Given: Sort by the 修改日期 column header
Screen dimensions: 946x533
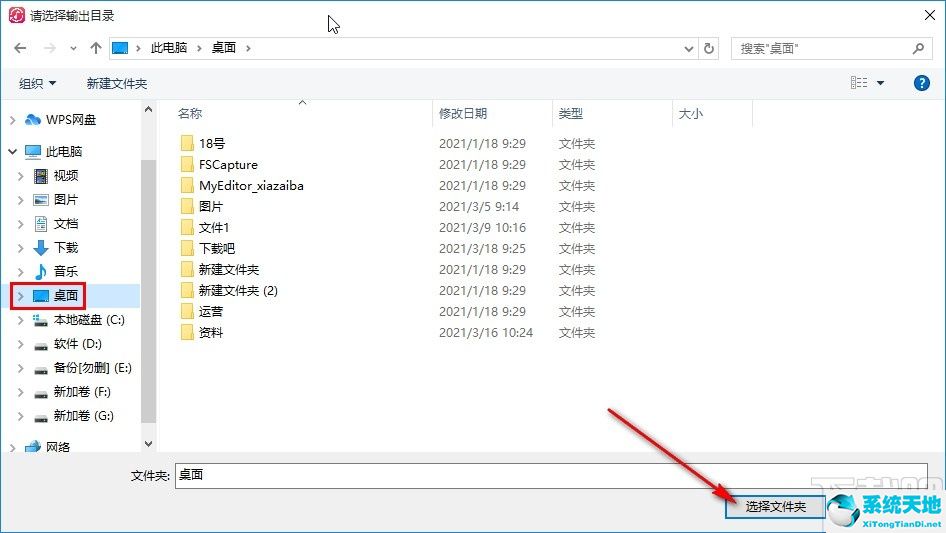Looking at the screenshot, I should (x=463, y=113).
